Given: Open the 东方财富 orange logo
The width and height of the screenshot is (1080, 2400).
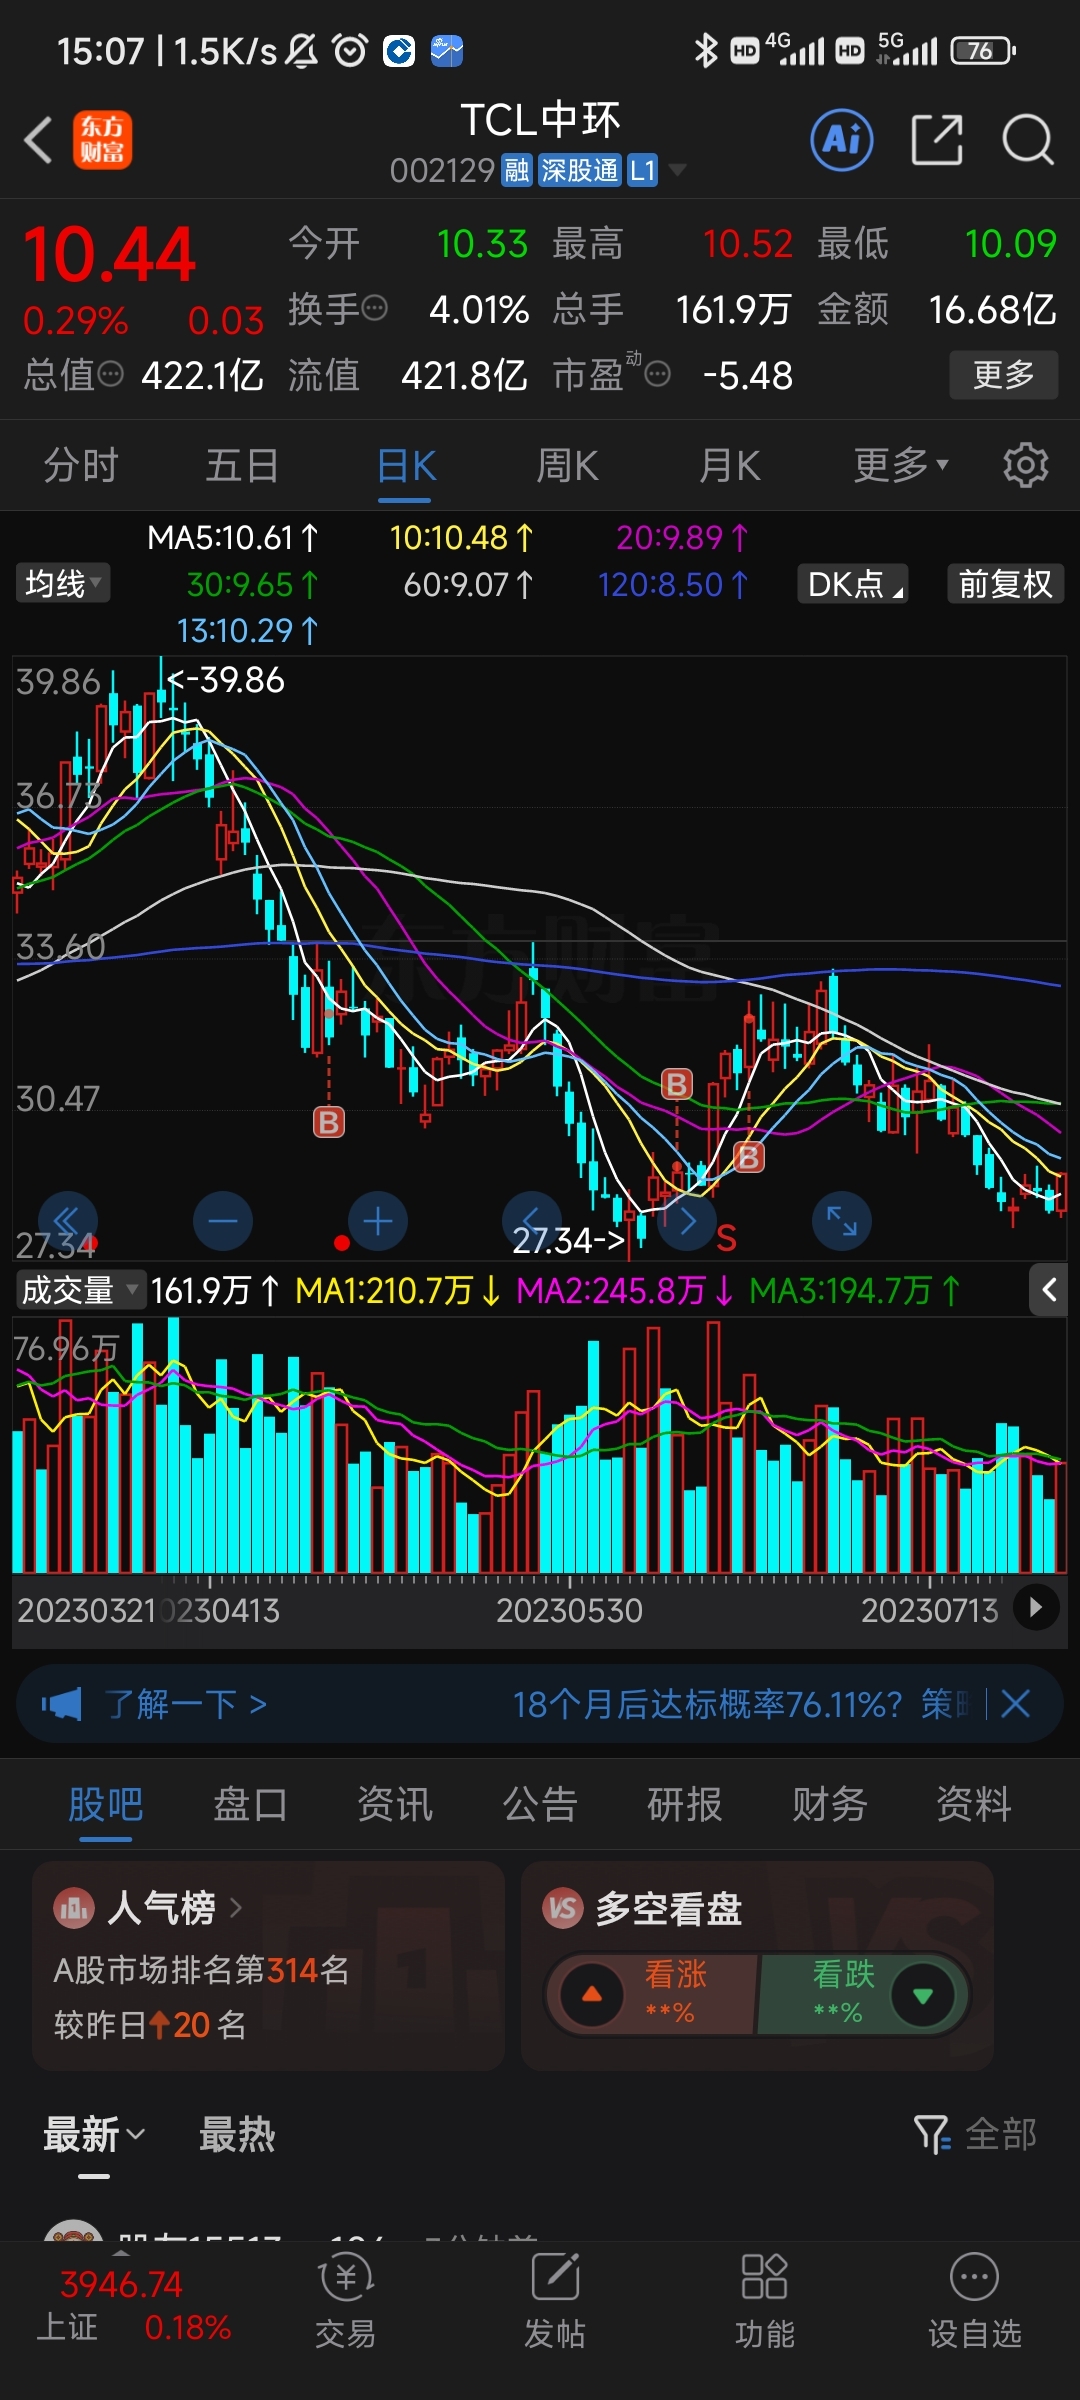Looking at the screenshot, I should (102, 140).
